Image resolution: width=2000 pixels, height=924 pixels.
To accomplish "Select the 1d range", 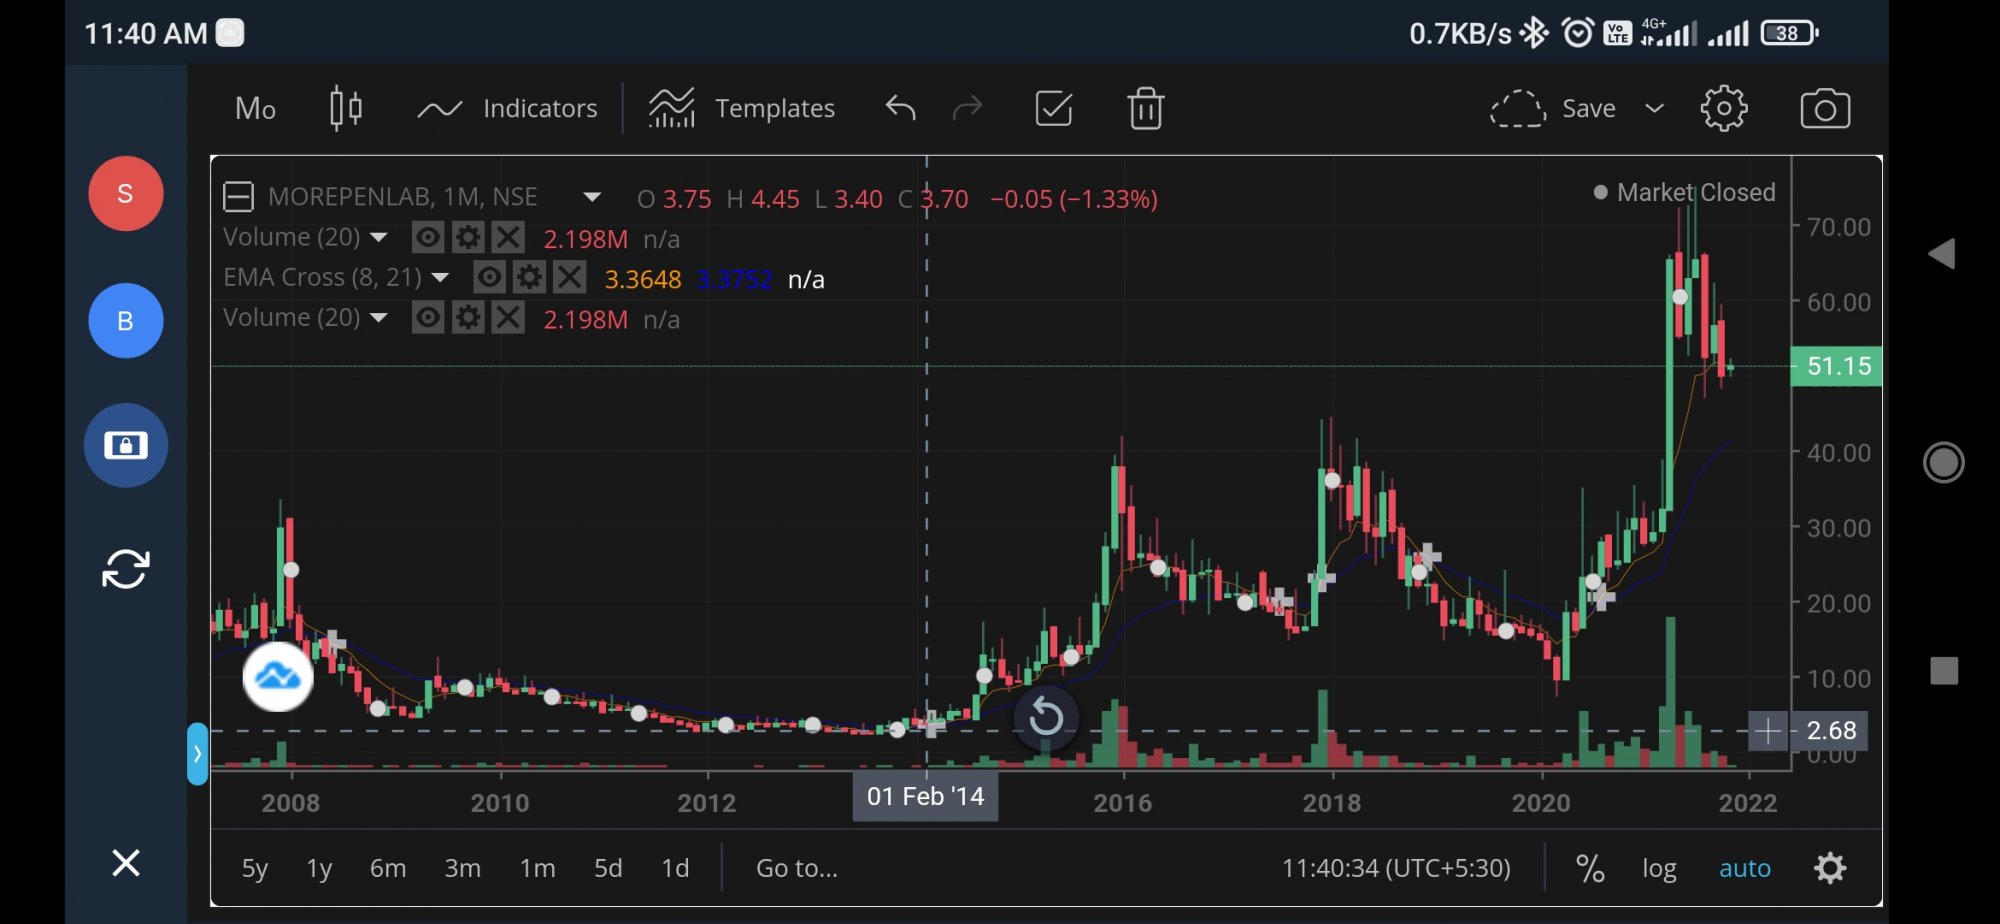I will (x=676, y=868).
